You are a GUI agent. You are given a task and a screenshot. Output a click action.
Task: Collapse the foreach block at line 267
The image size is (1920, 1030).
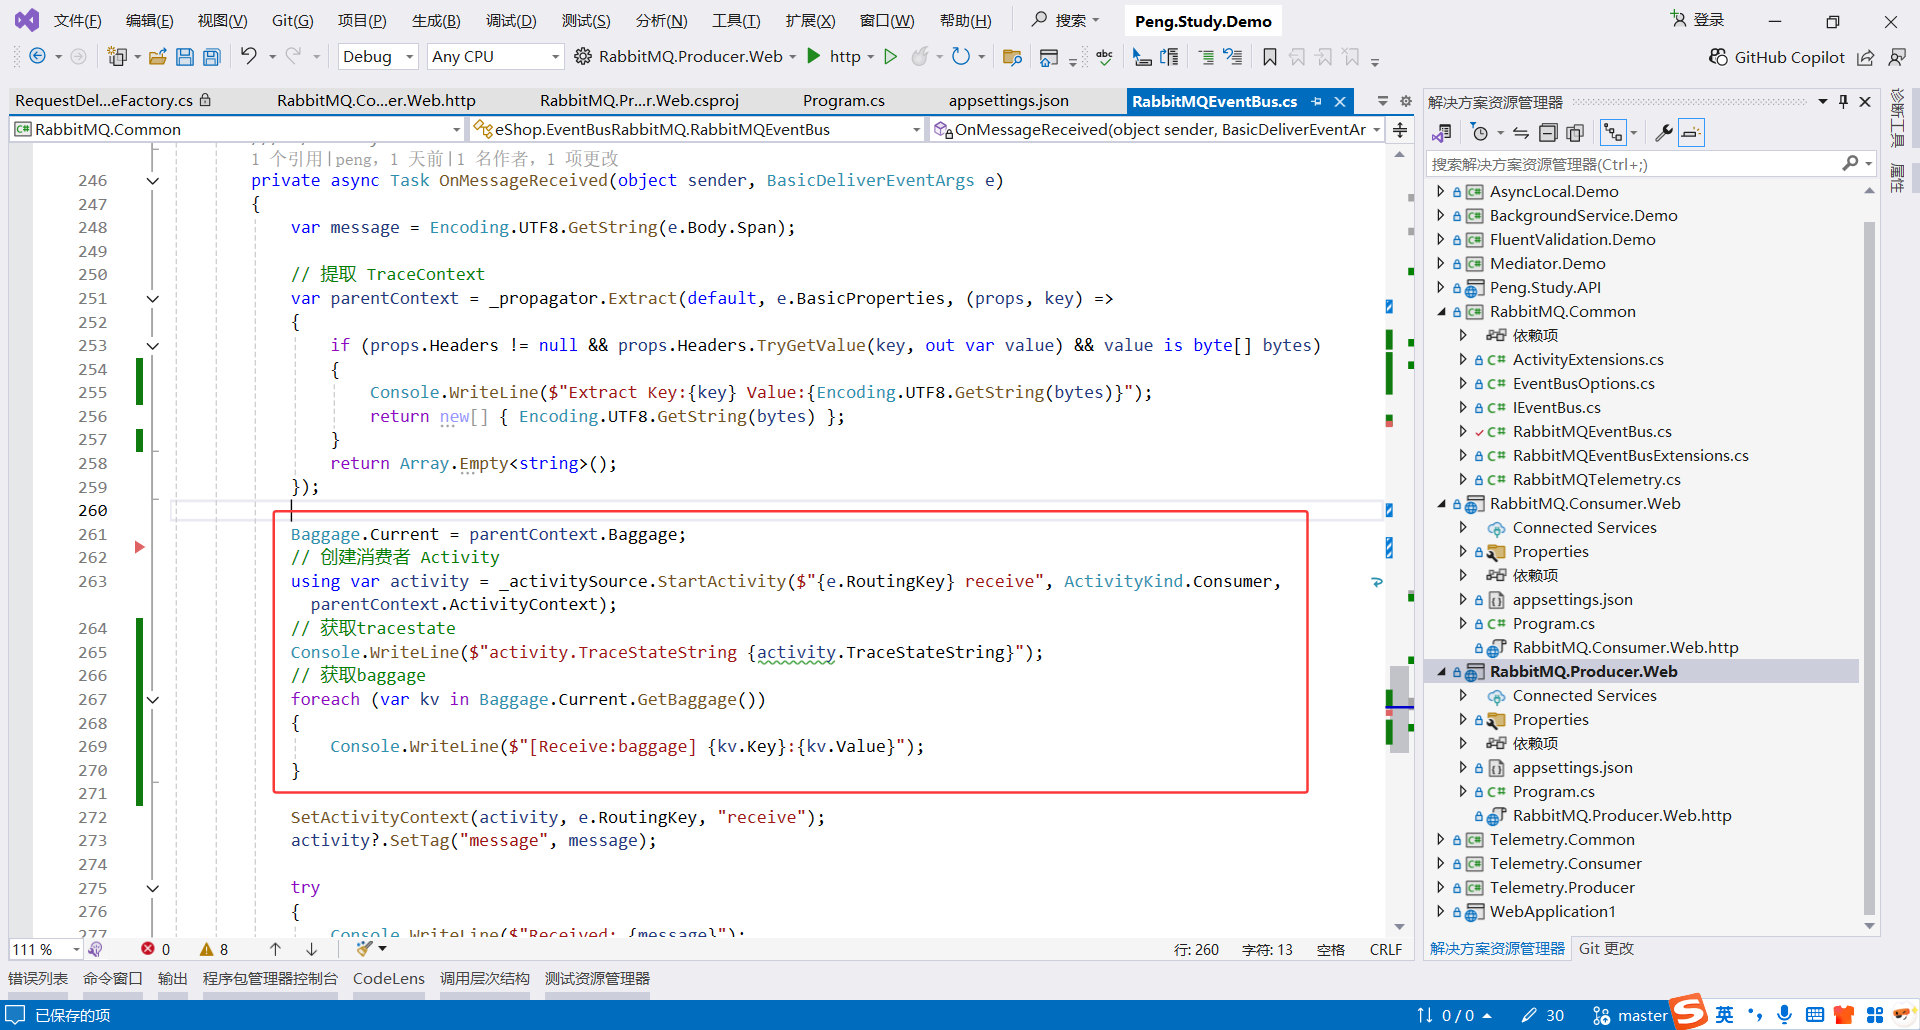click(153, 700)
